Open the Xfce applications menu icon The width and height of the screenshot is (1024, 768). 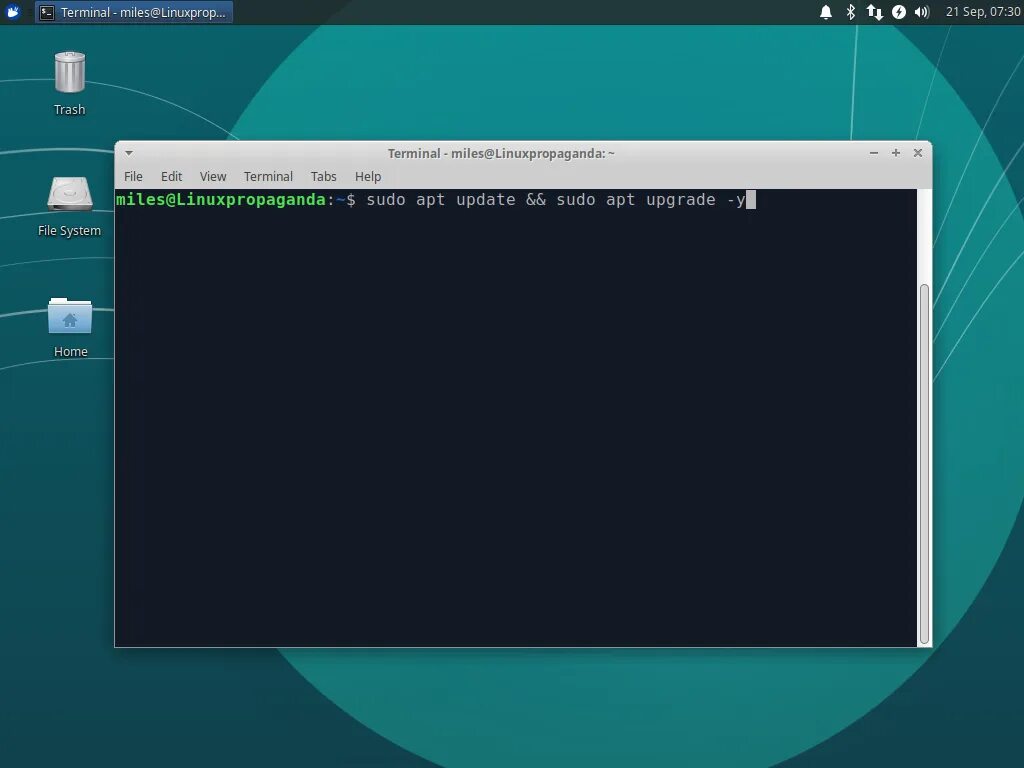click(13, 12)
